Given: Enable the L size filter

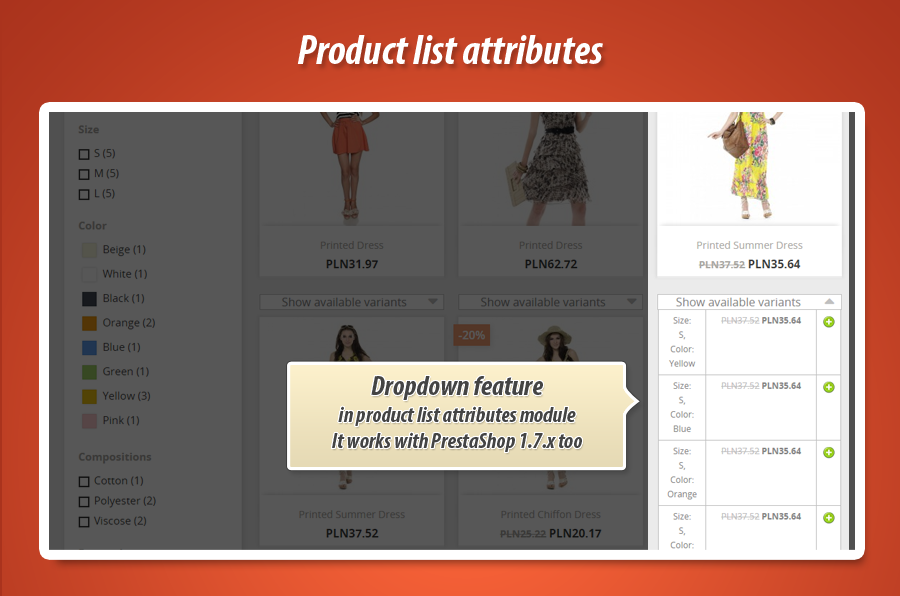Looking at the screenshot, I should 84,193.
